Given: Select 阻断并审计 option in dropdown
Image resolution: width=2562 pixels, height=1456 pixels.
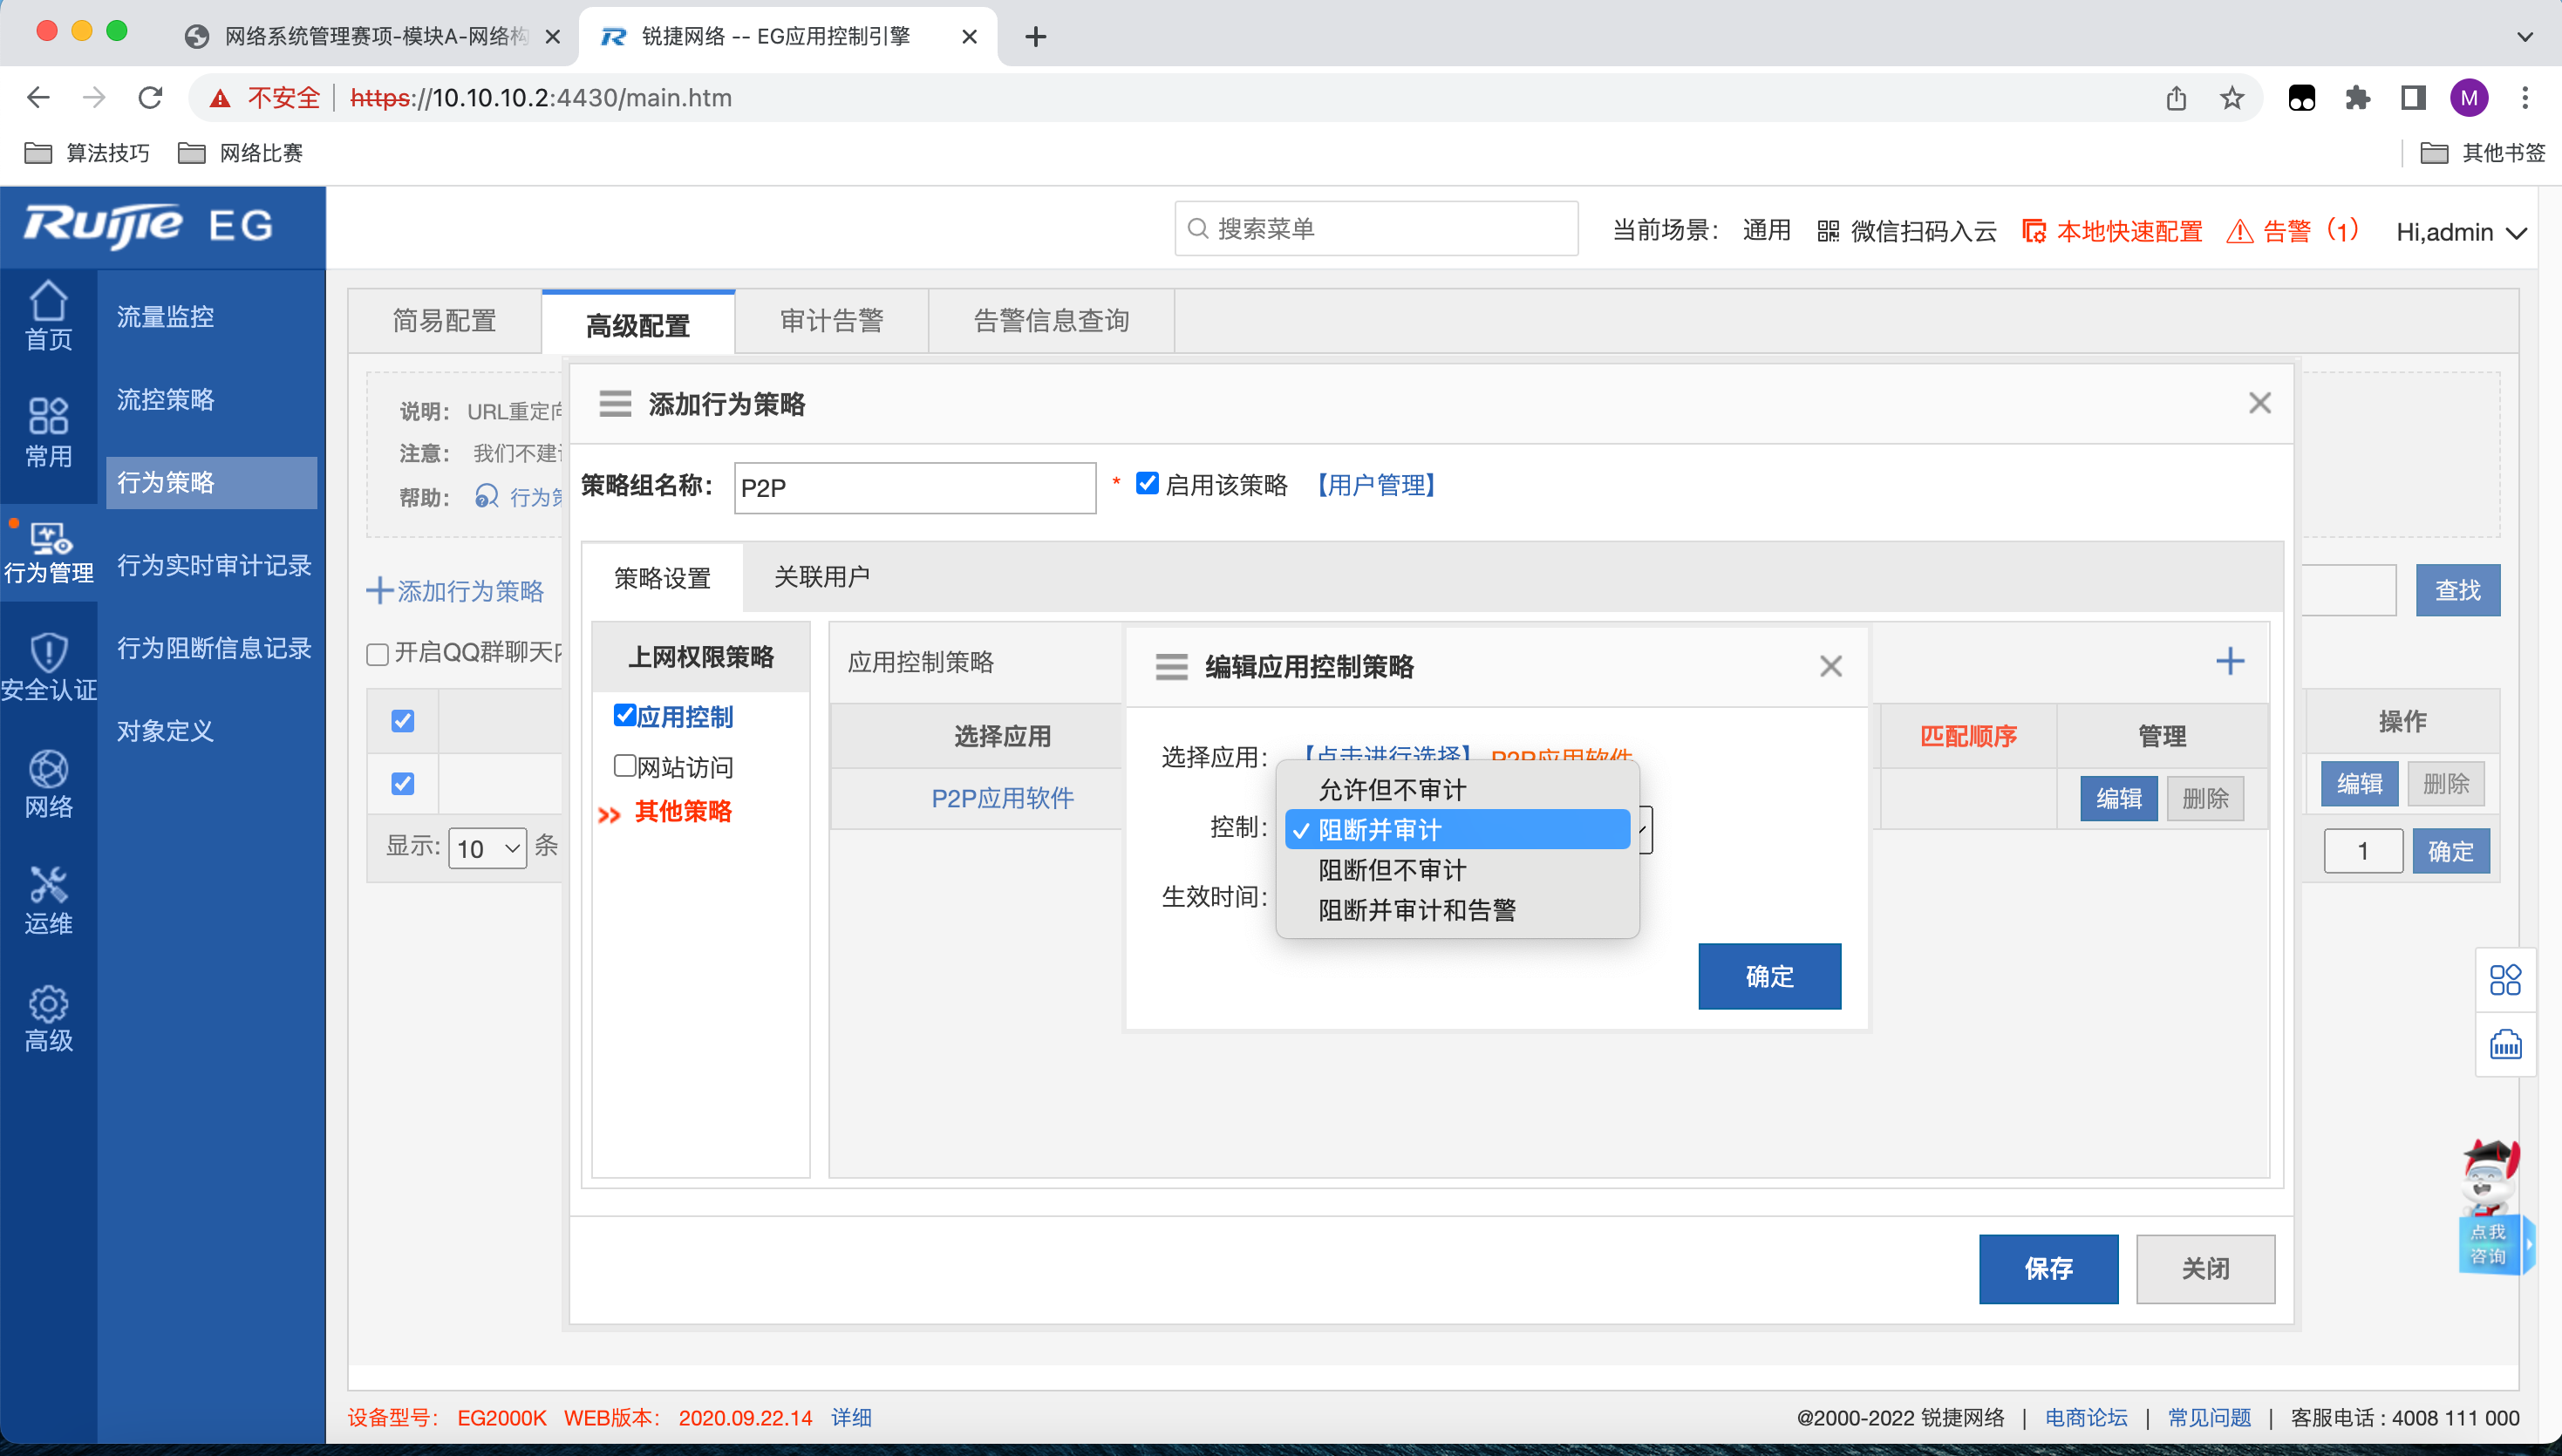Looking at the screenshot, I should click(x=1457, y=830).
